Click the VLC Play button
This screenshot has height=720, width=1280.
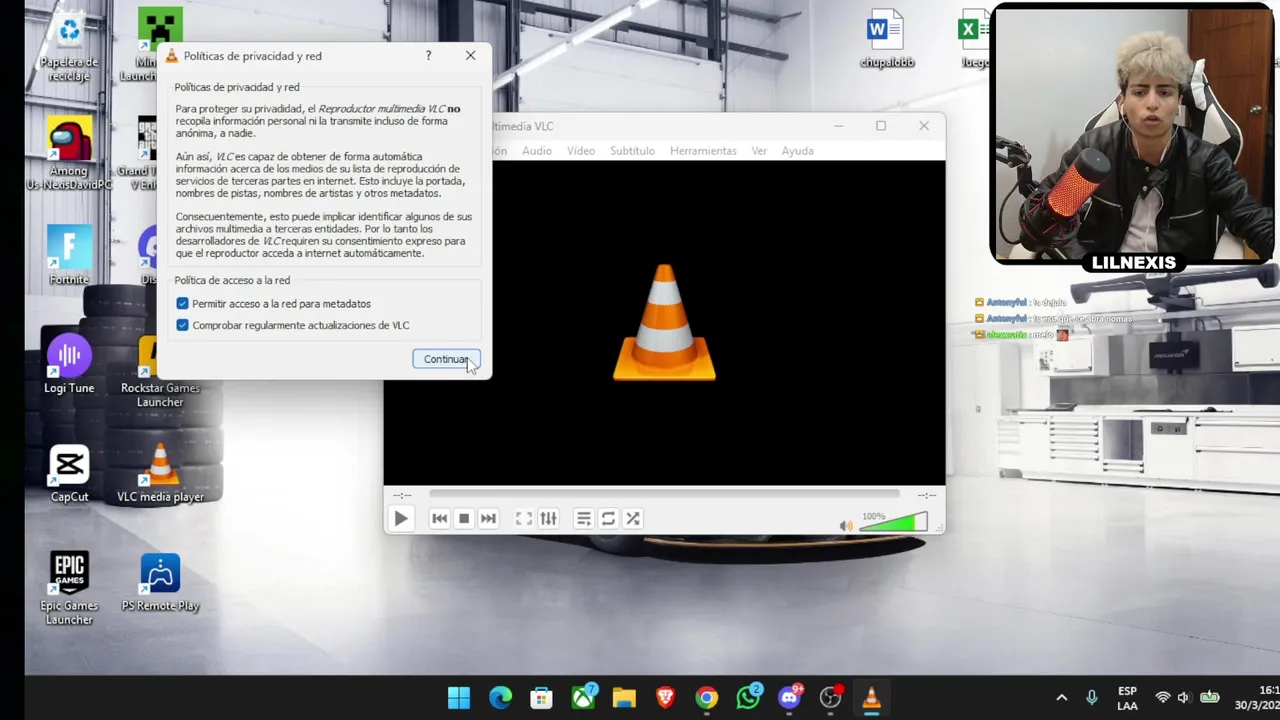(400, 518)
